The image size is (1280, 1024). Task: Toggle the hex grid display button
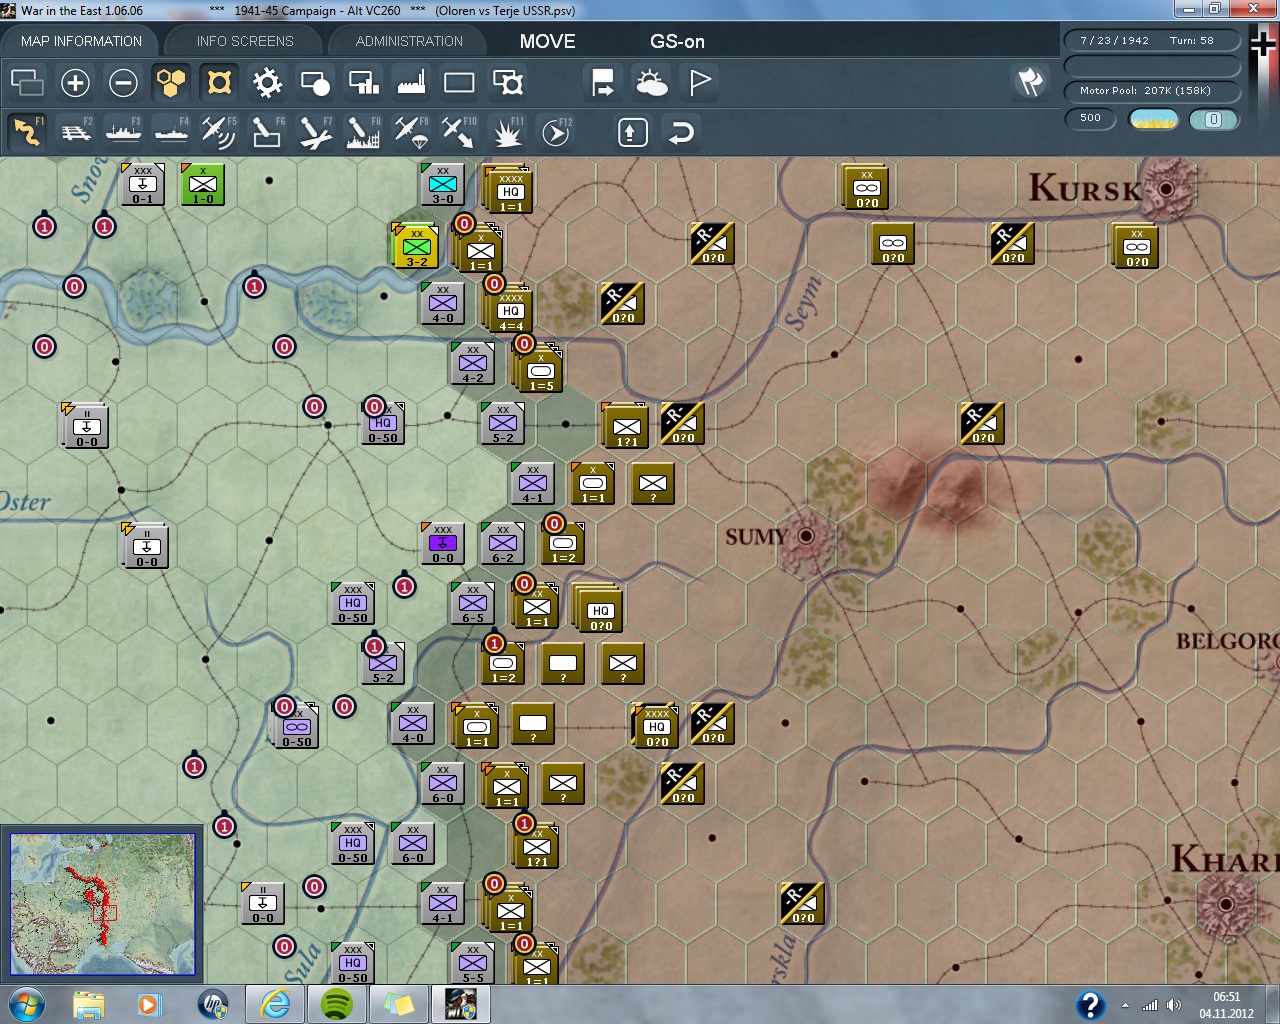(x=171, y=83)
